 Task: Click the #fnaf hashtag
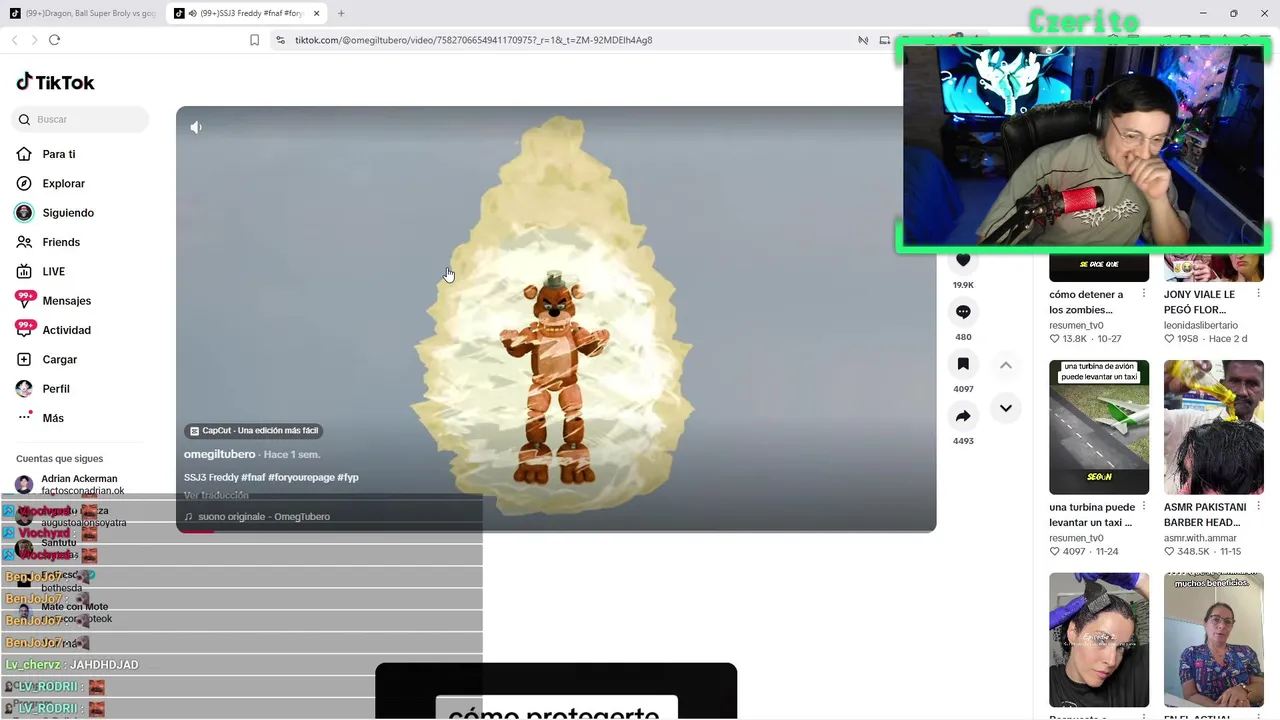[x=253, y=477]
